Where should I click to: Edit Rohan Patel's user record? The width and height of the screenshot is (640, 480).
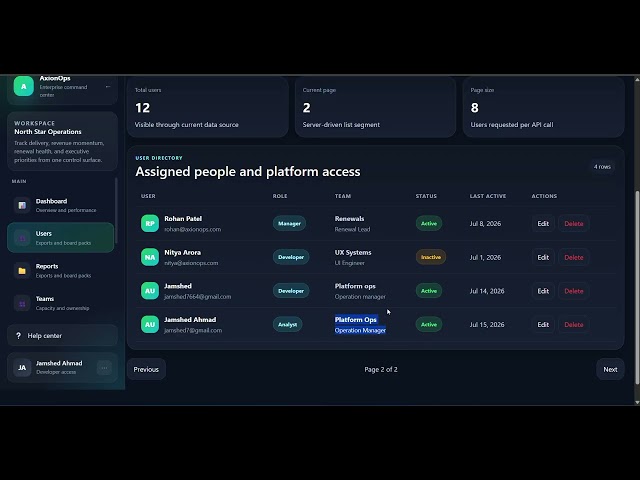[x=543, y=224]
